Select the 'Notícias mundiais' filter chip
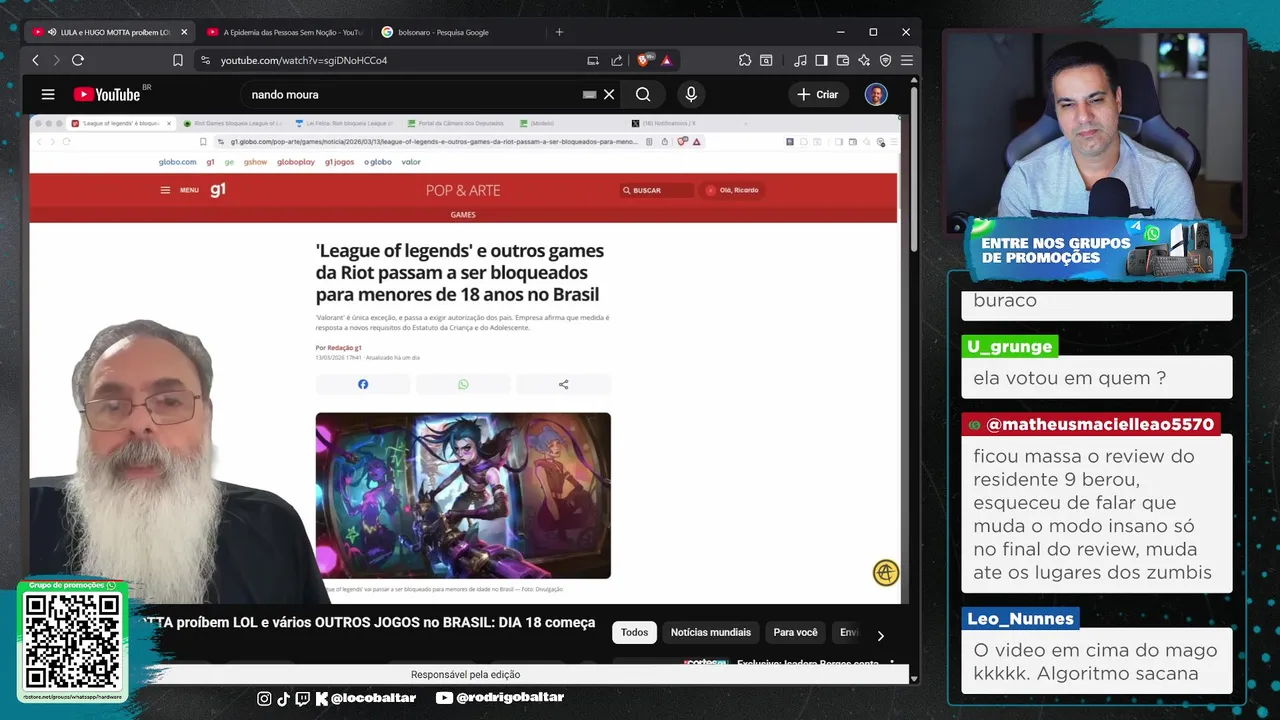This screenshot has height=720, width=1280. (x=710, y=632)
